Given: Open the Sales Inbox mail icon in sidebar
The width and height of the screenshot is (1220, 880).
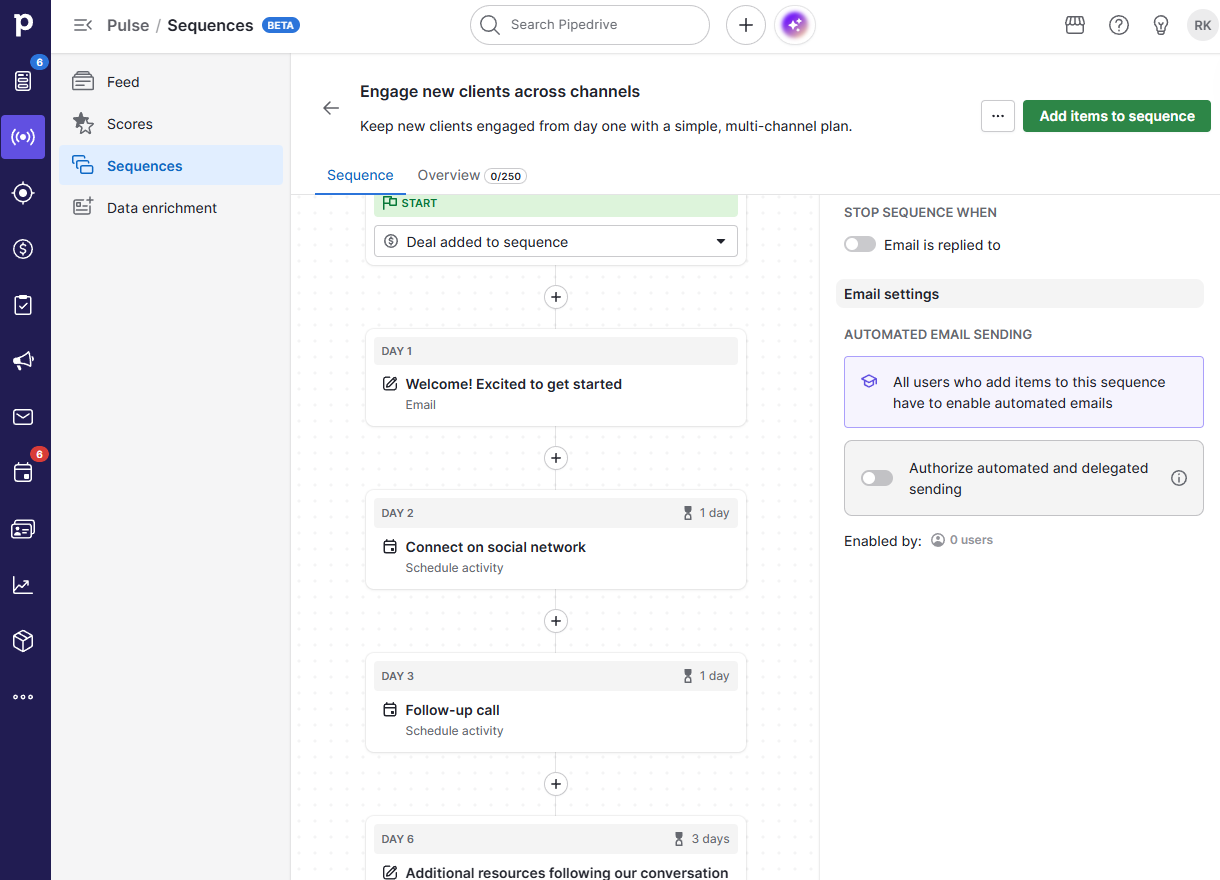Looking at the screenshot, I should (x=24, y=417).
